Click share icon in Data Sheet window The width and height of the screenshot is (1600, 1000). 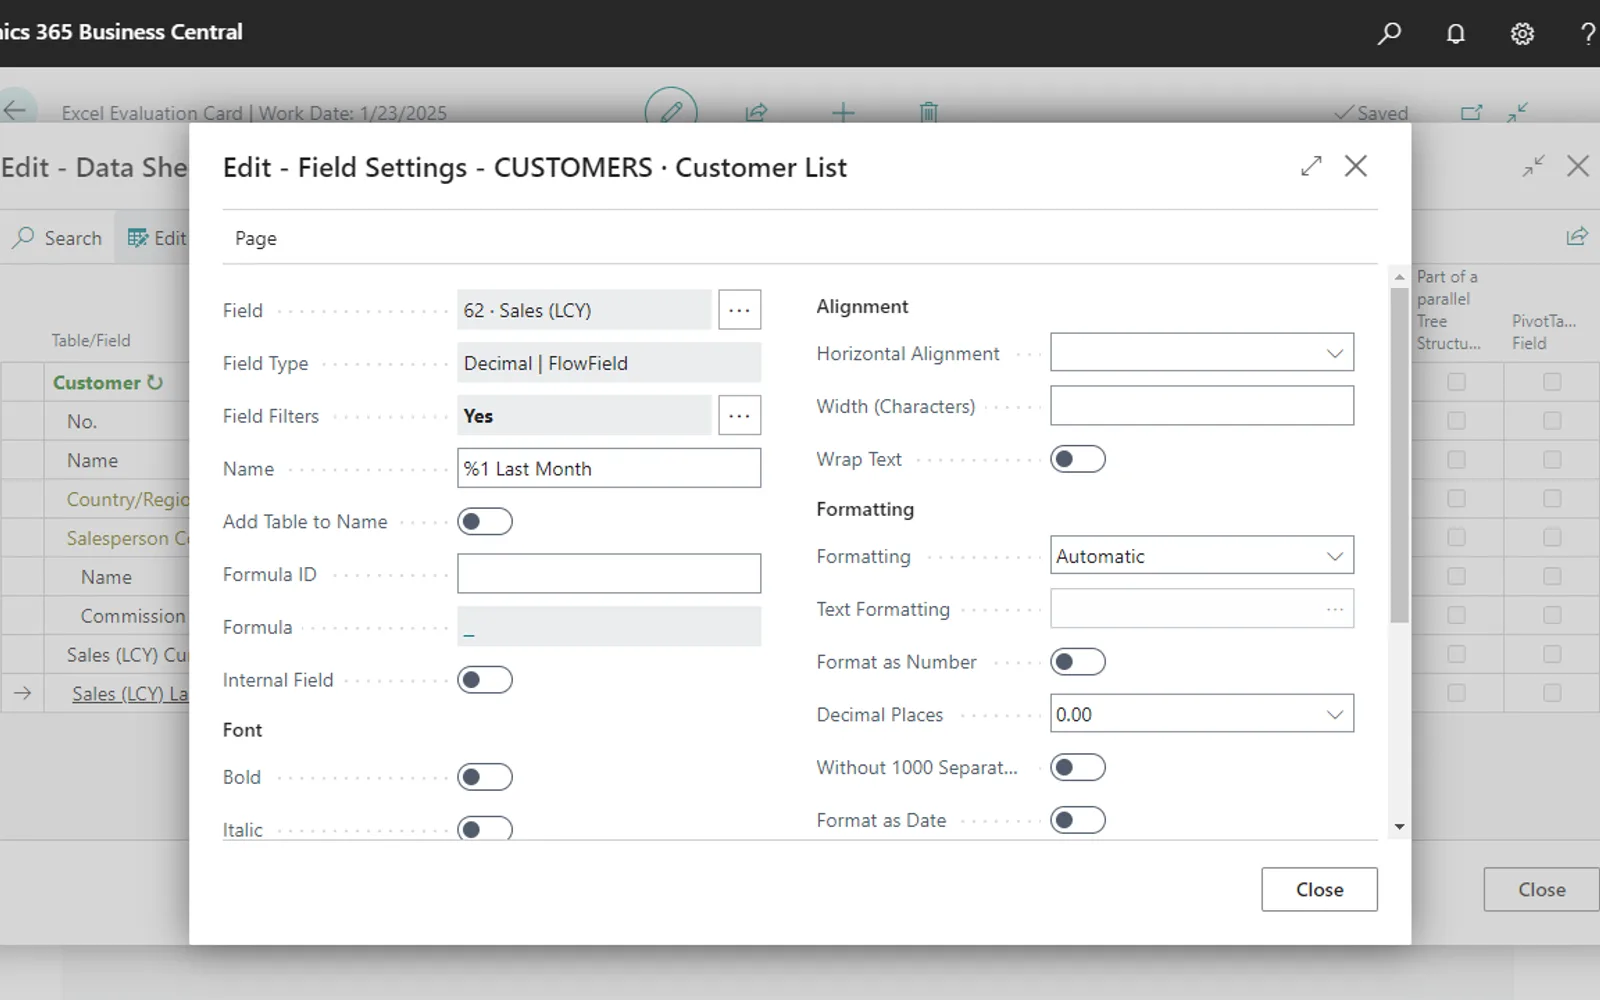[1577, 236]
